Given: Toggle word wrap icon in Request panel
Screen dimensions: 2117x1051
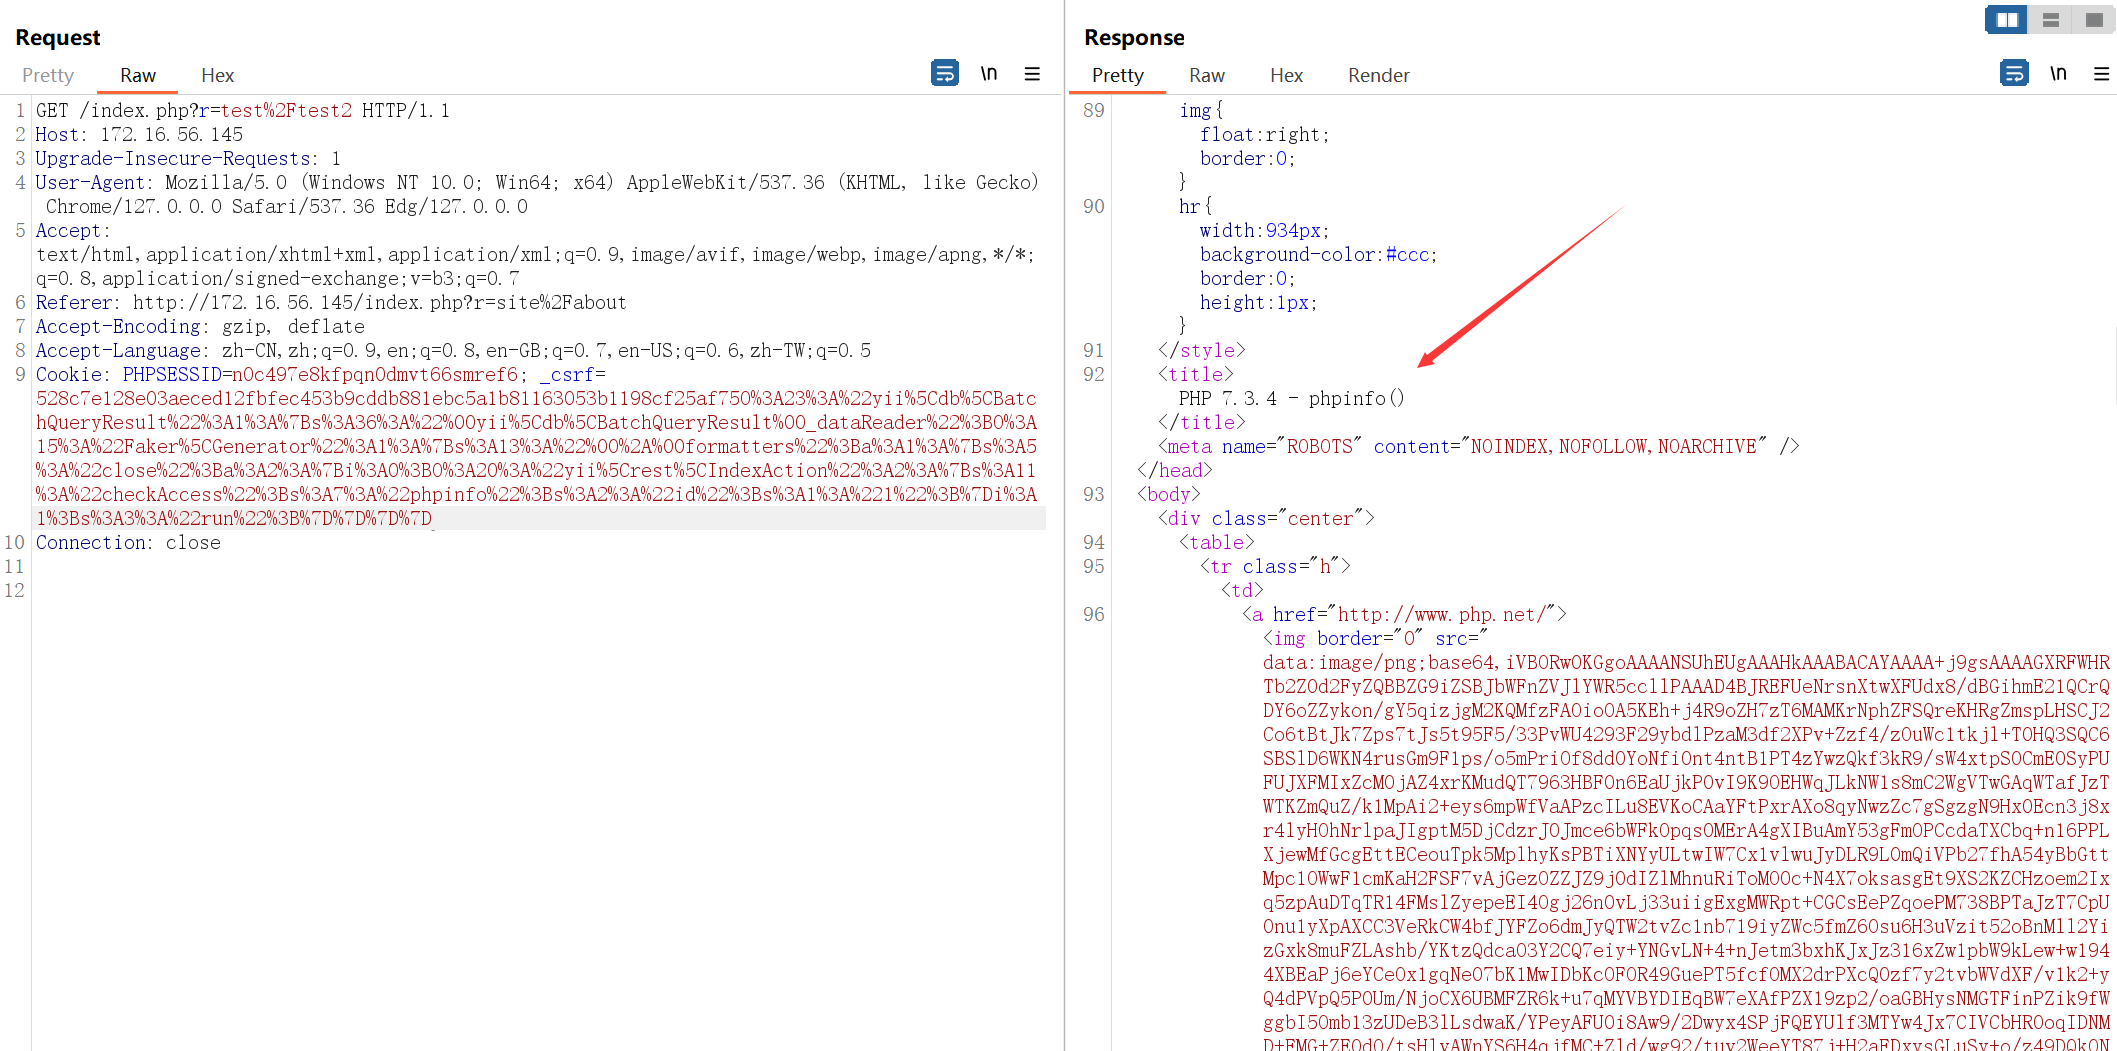Looking at the screenshot, I should click(x=944, y=73).
